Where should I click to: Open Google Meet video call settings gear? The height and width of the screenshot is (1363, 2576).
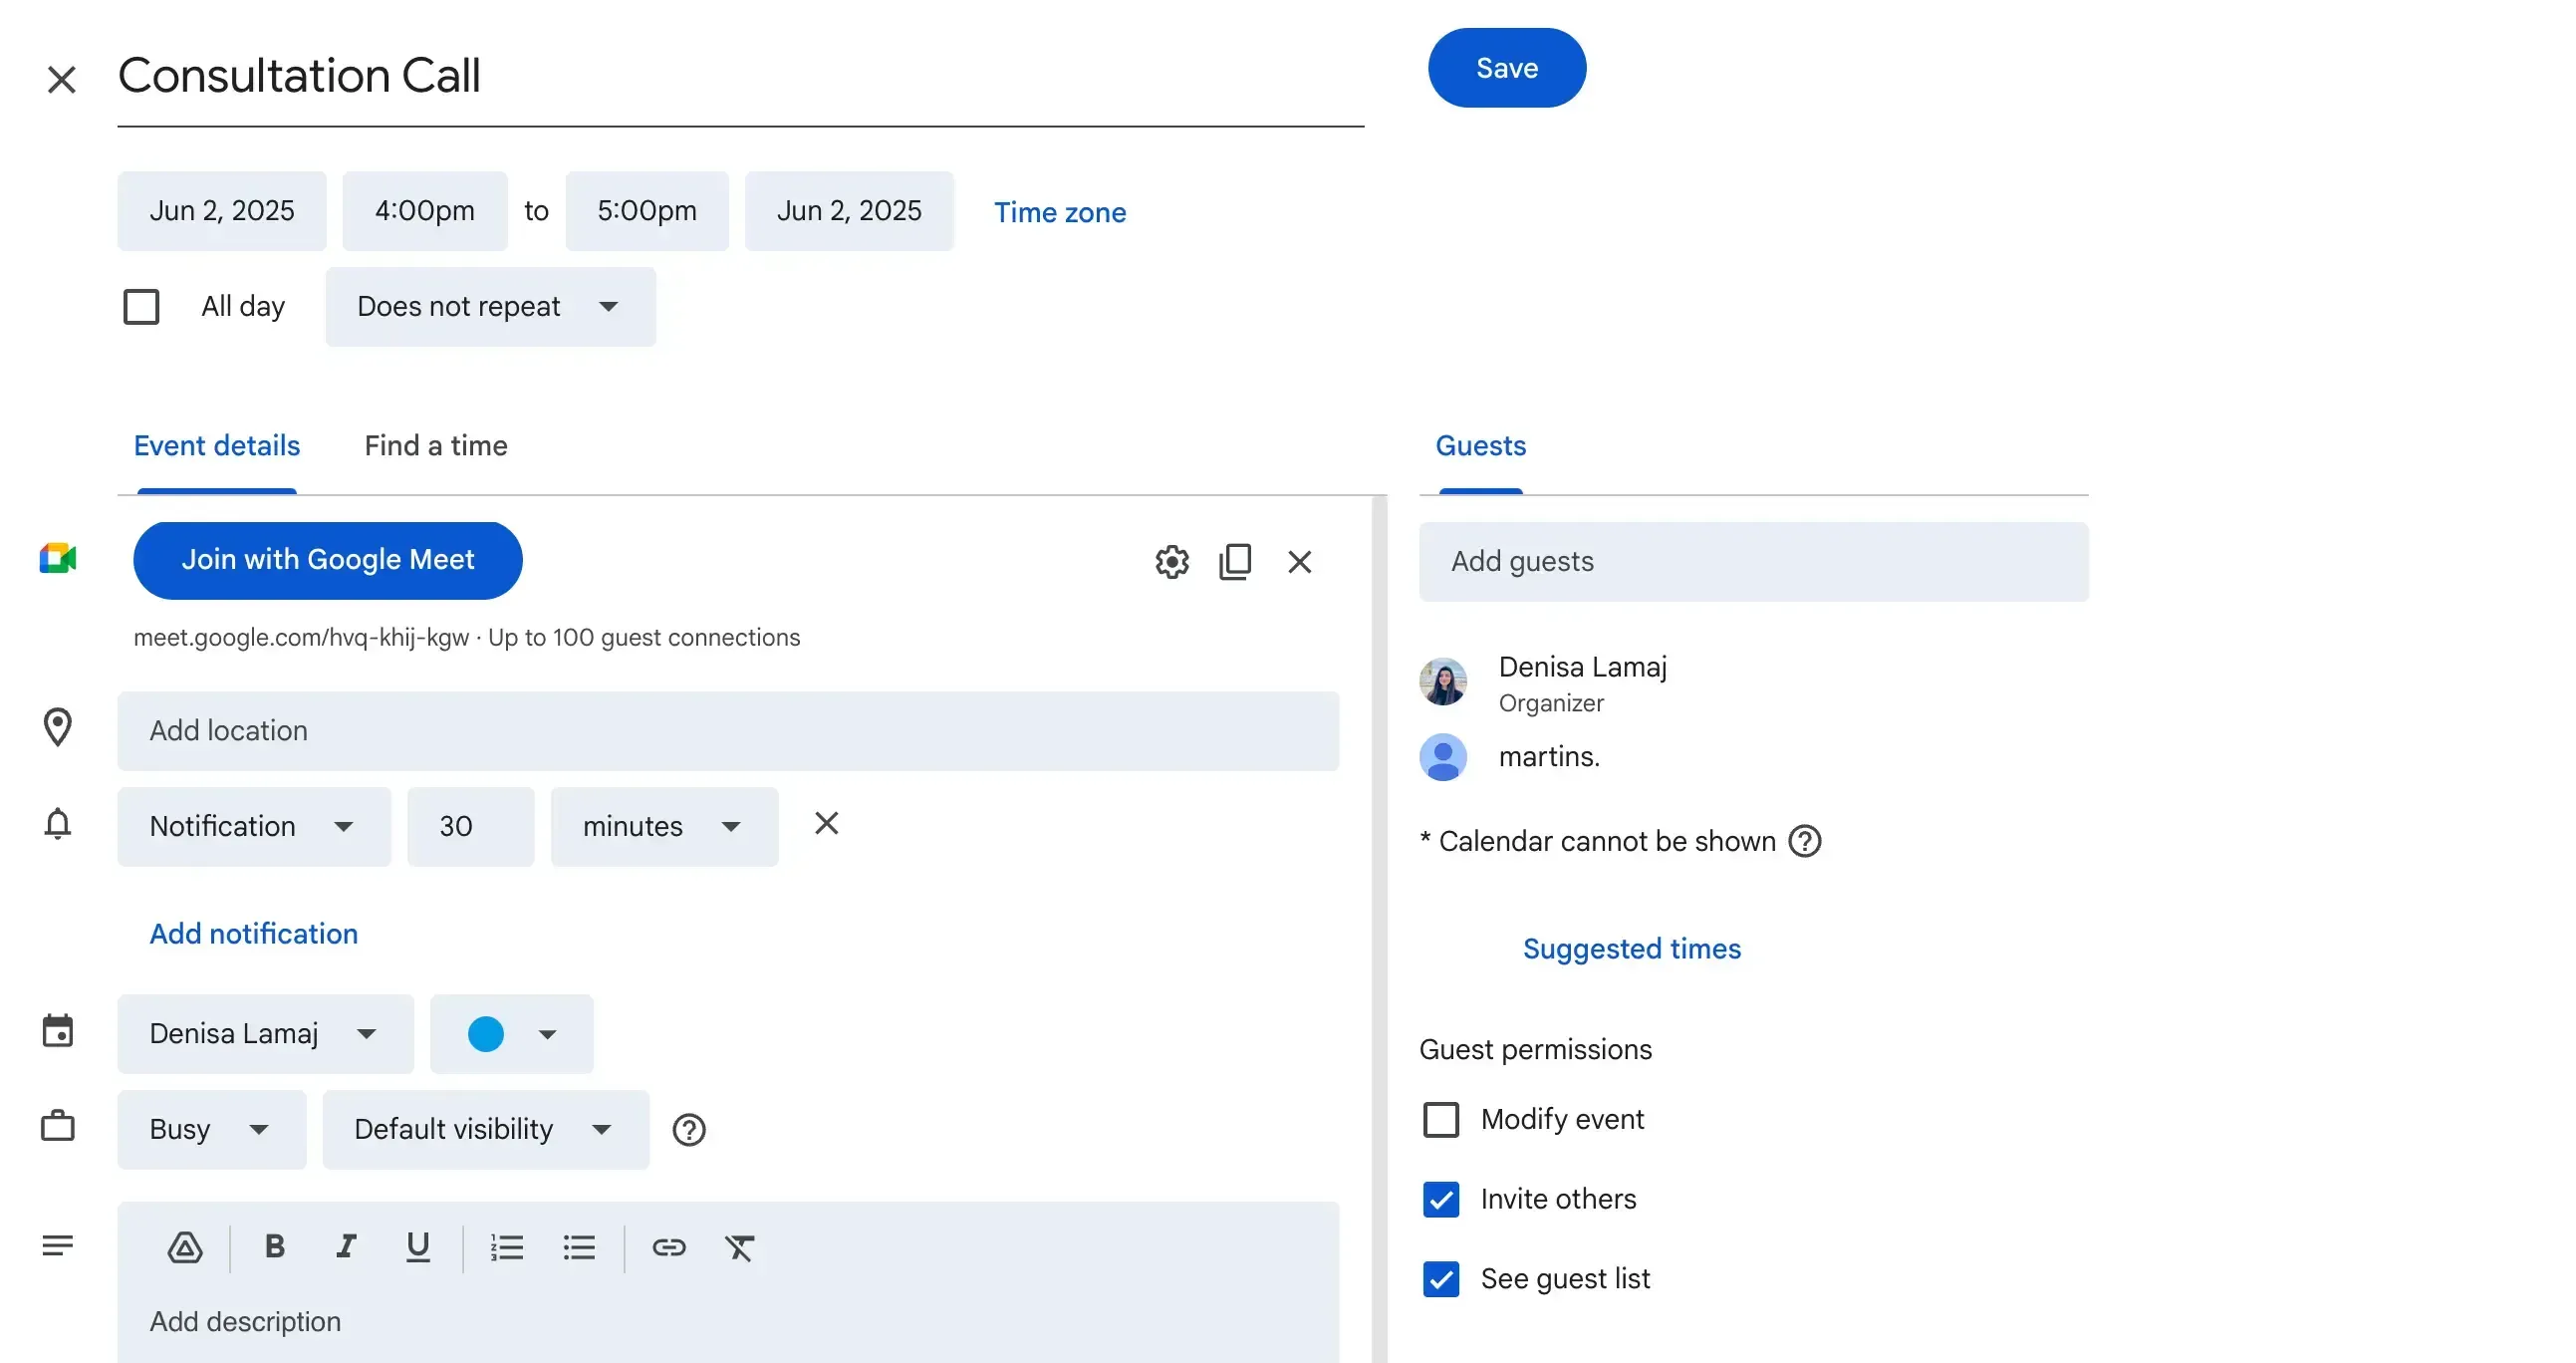[x=1170, y=561]
